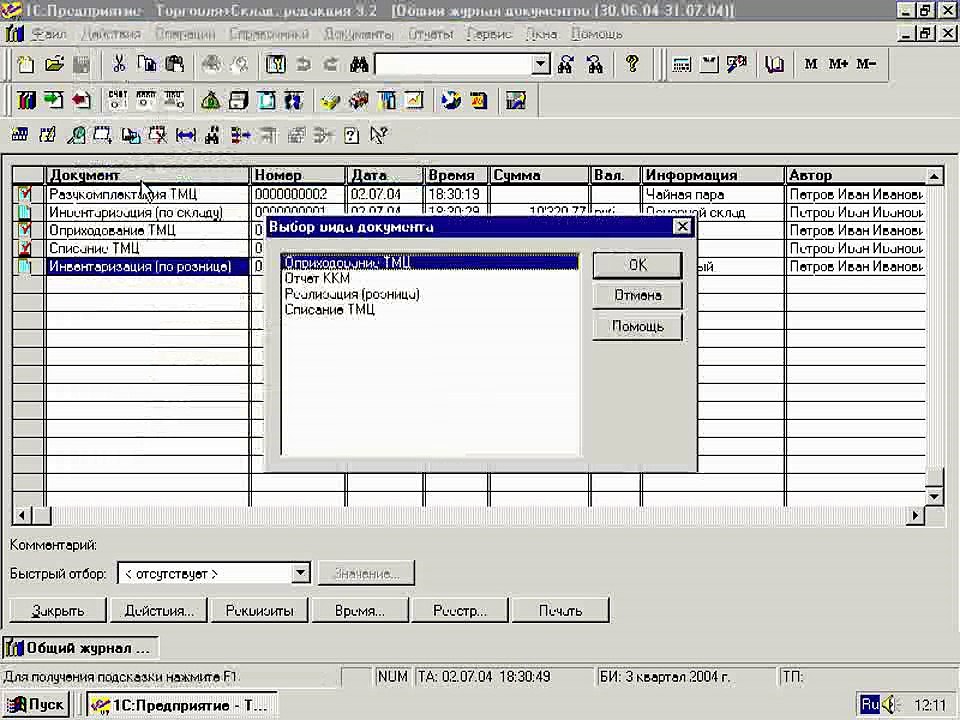Click the magnifier view icon in journal toolbar
960x720 pixels.
click(76, 135)
